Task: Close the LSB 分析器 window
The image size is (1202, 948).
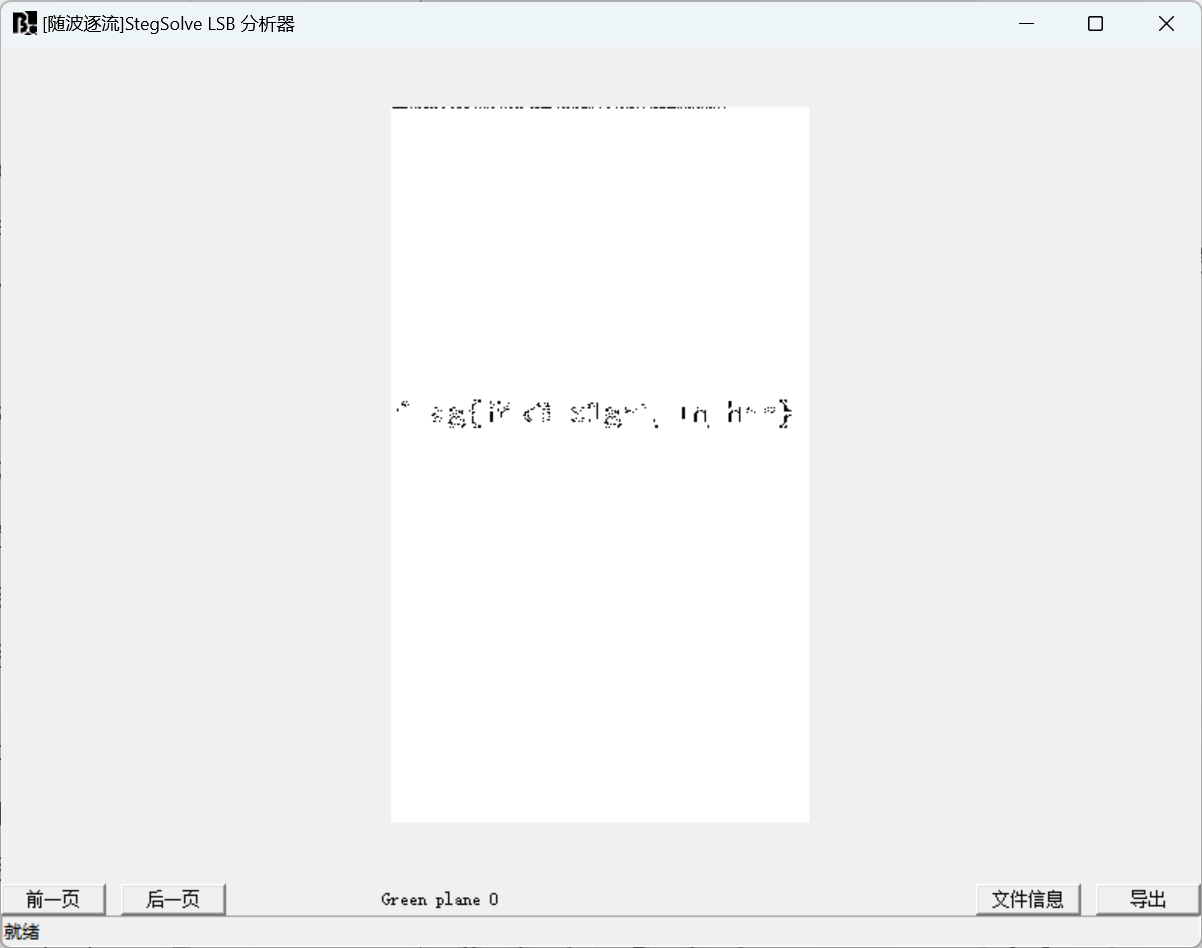Action: (1166, 23)
